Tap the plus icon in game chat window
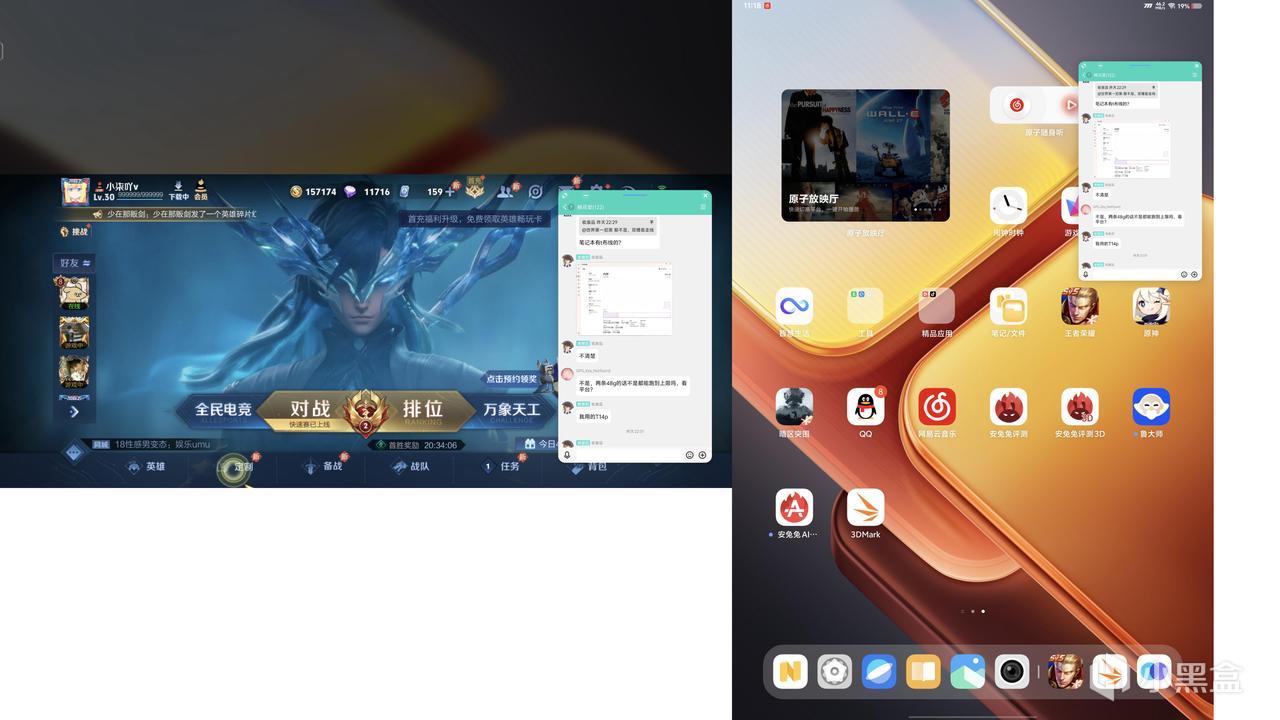Image resolution: width=1280 pixels, height=720 pixels. (x=702, y=455)
